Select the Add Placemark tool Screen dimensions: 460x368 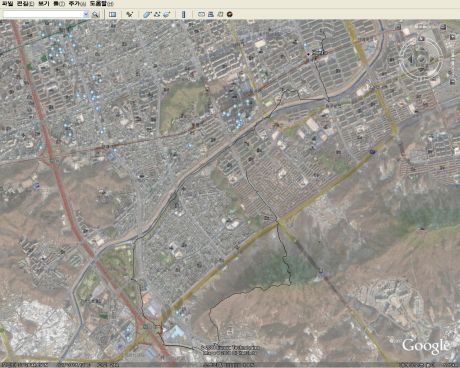coord(130,14)
